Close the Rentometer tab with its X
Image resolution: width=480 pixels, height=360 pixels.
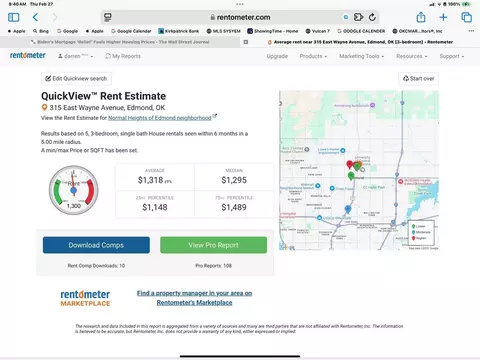[x=246, y=42]
